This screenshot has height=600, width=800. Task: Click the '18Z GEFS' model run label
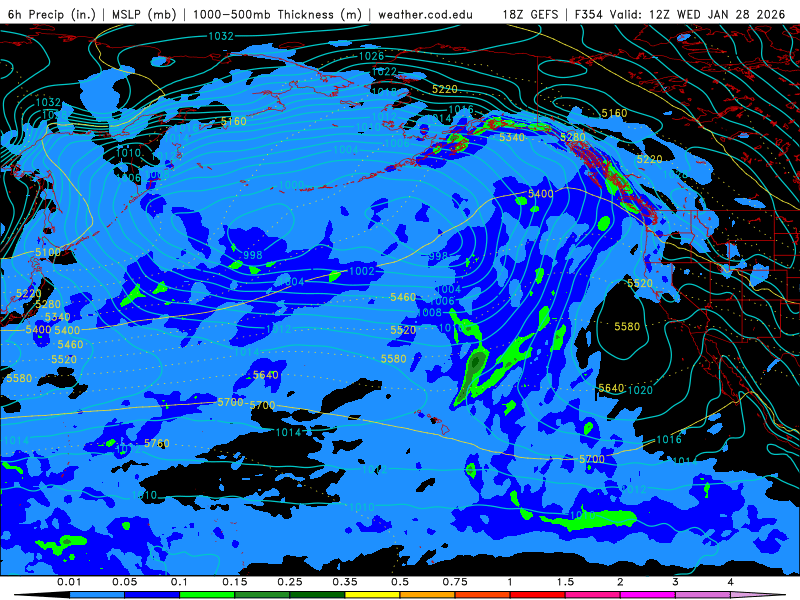pyautogui.click(x=531, y=14)
